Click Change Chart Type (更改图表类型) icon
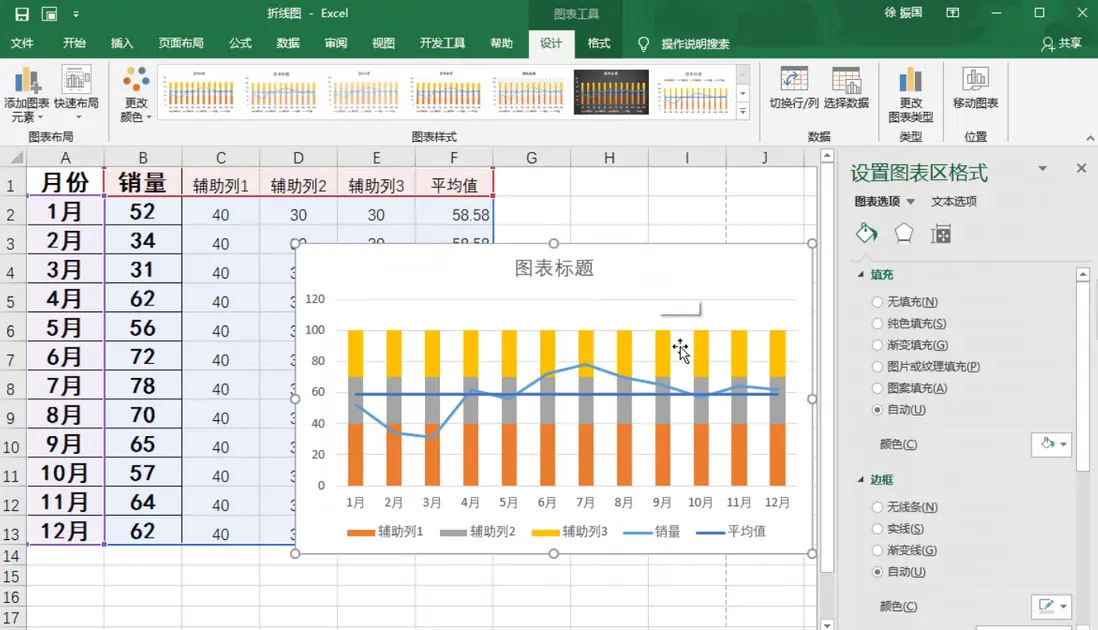The image size is (1098, 630). coord(910,82)
